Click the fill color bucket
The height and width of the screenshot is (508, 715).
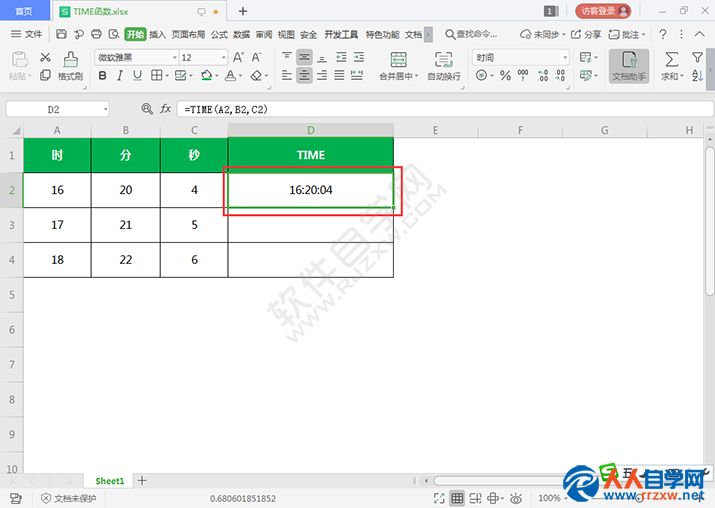click(207, 76)
